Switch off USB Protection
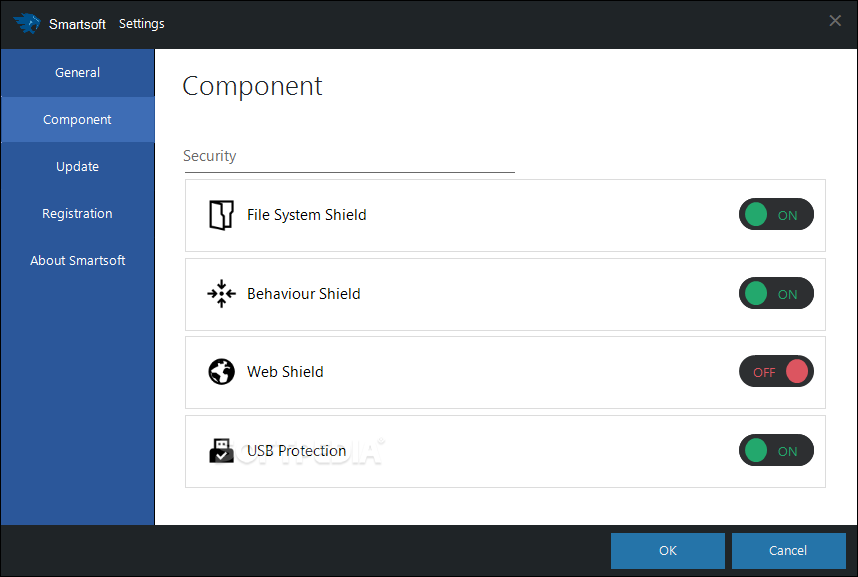Screen dimensions: 858x577 pos(776,451)
